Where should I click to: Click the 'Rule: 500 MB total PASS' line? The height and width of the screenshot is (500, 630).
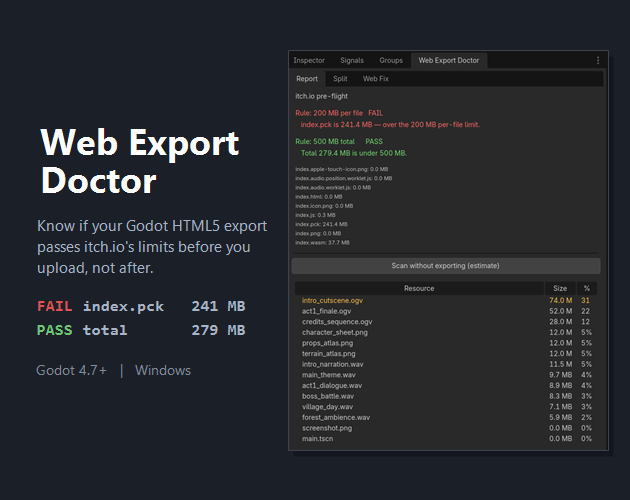click(x=339, y=141)
